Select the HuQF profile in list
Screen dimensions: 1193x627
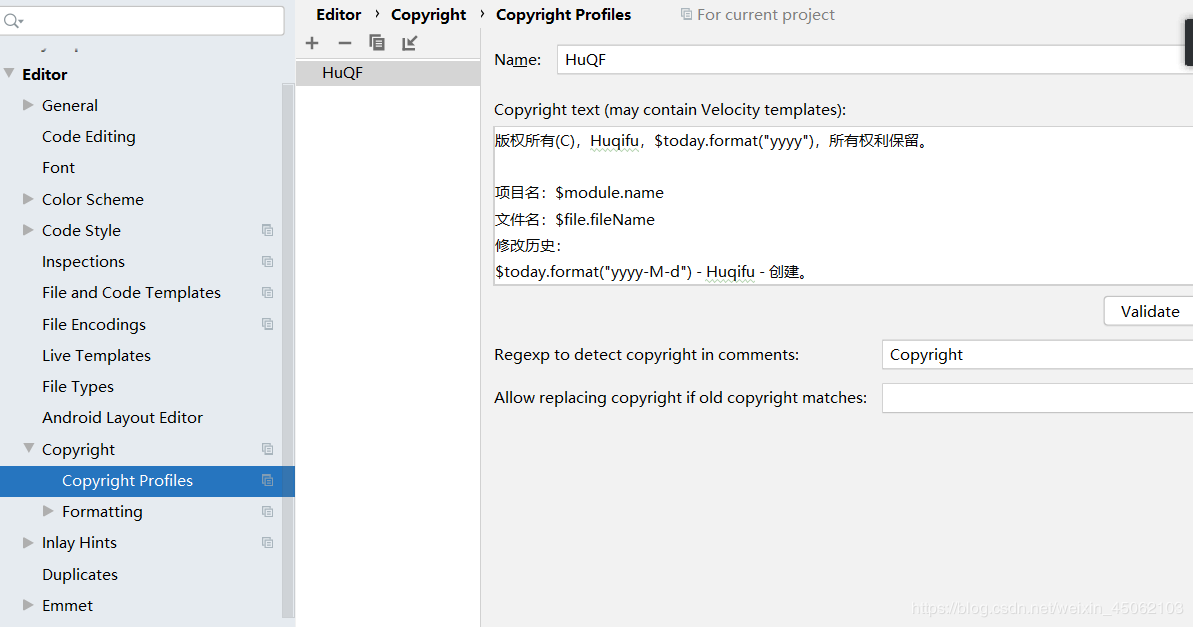tap(388, 73)
